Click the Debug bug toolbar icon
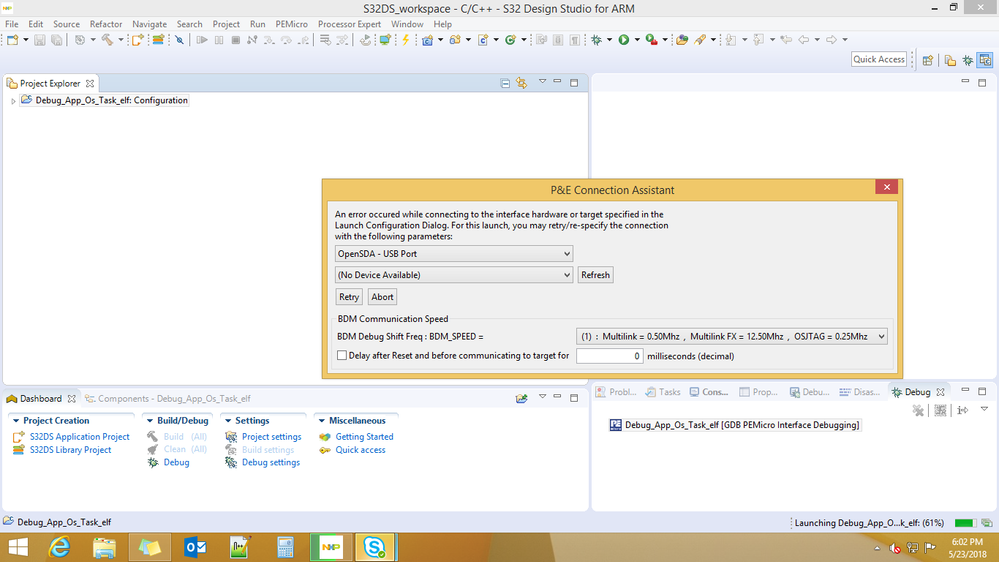Viewport: 999px width, 562px height. coord(596,40)
